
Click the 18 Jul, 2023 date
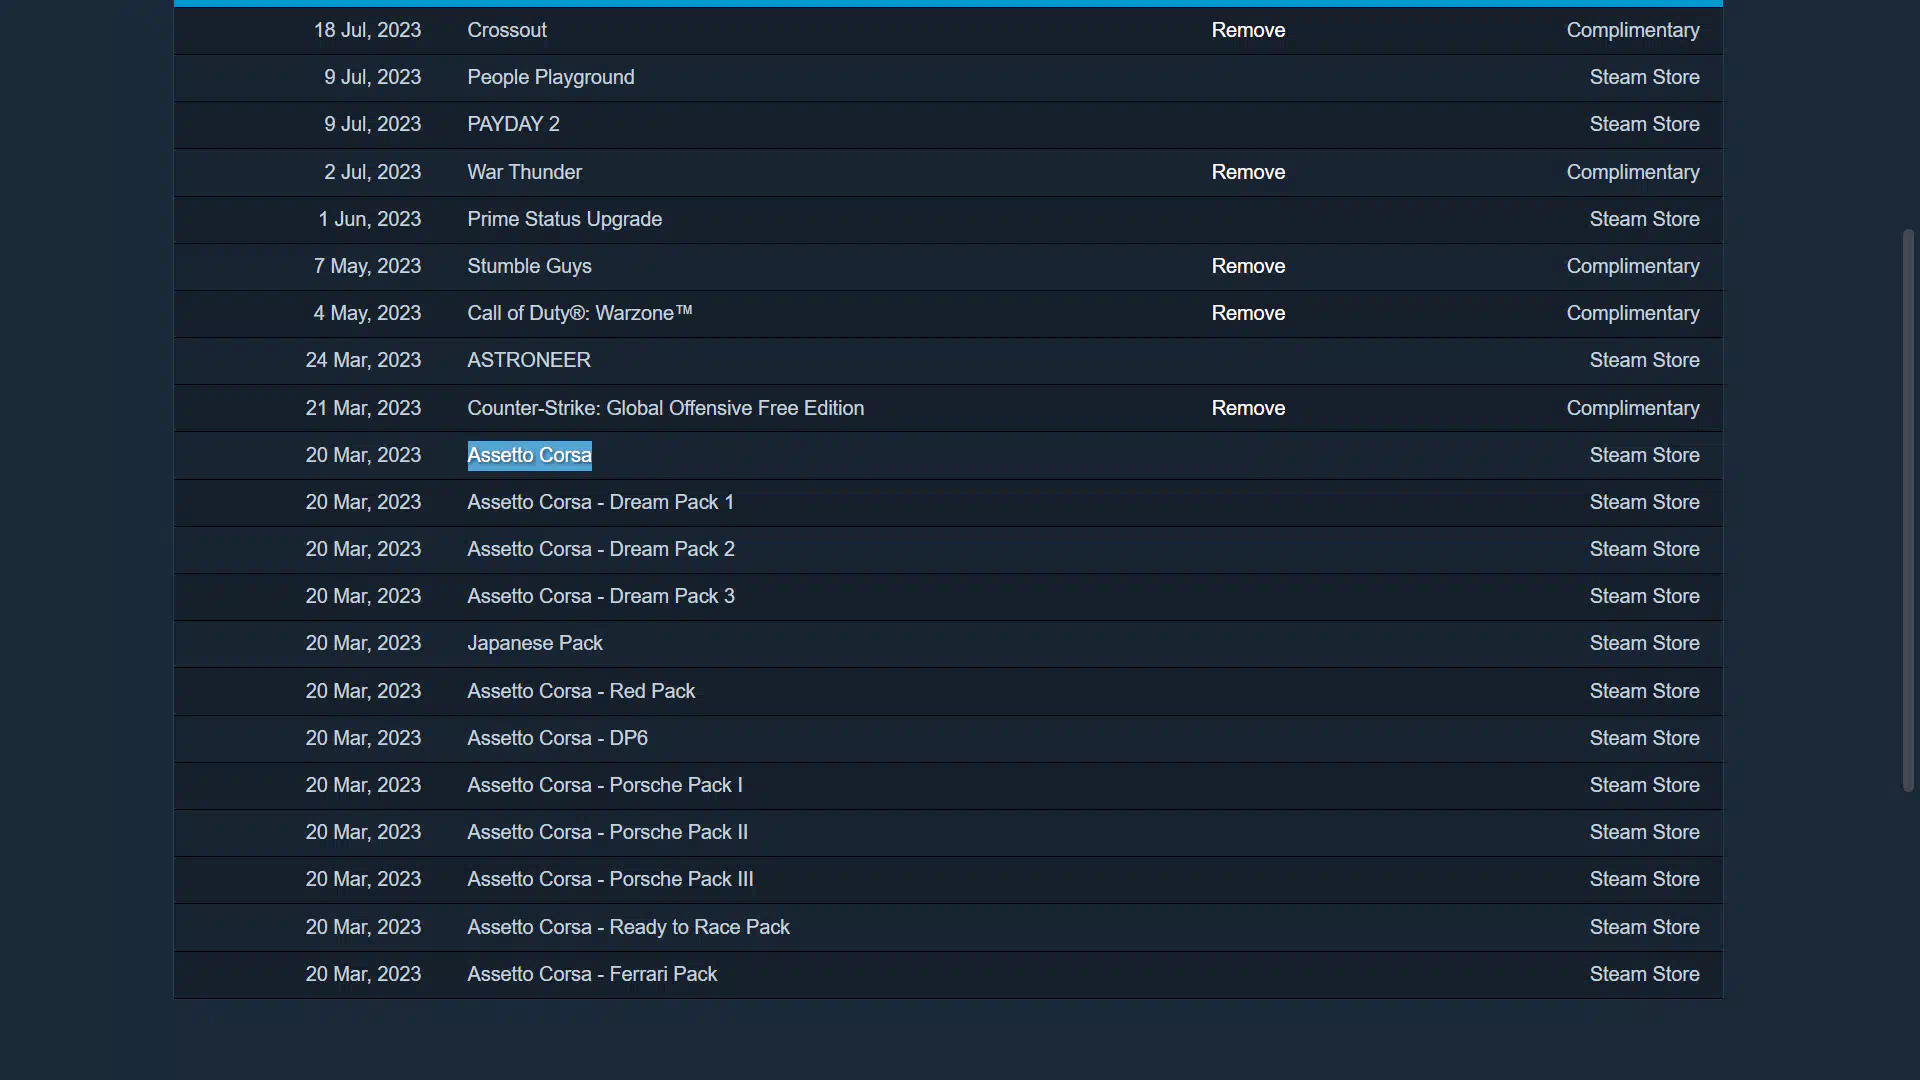click(x=367, y=30)
